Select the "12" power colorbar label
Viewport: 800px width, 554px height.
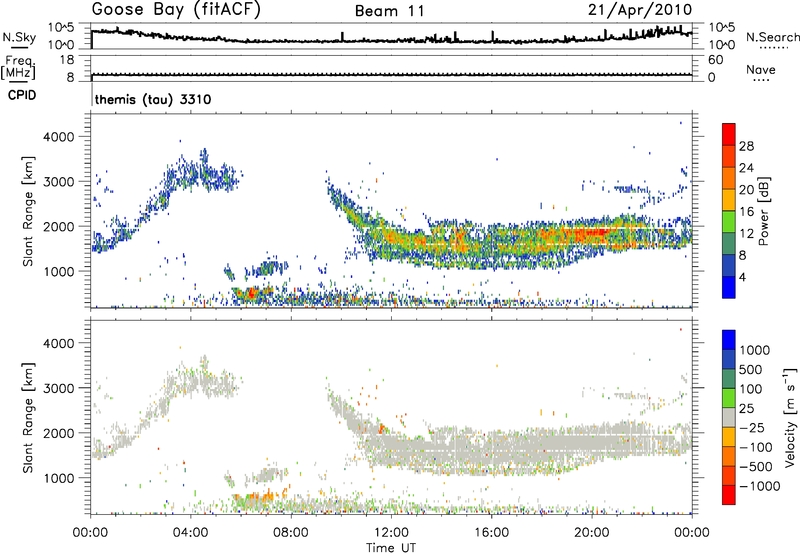pos(746,234)
